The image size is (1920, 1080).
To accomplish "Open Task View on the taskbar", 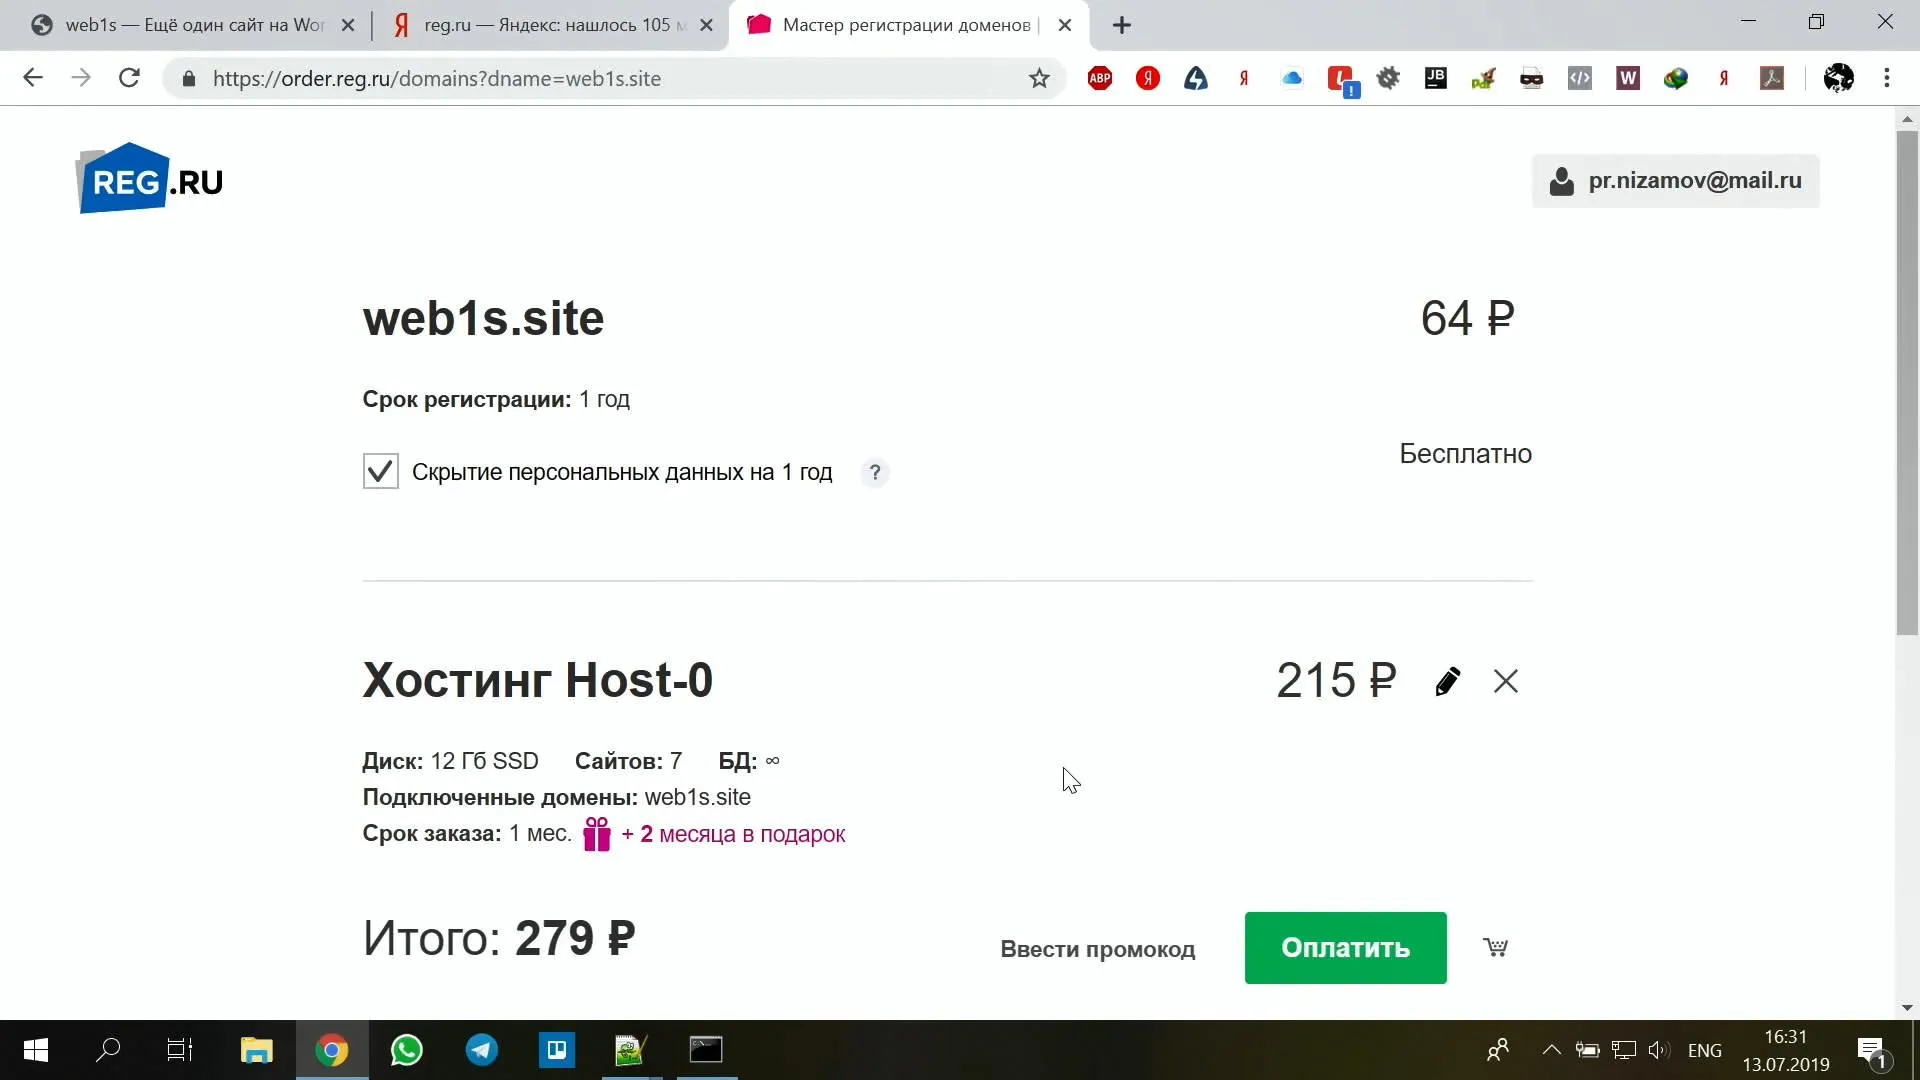I will tap(180, 1050).
